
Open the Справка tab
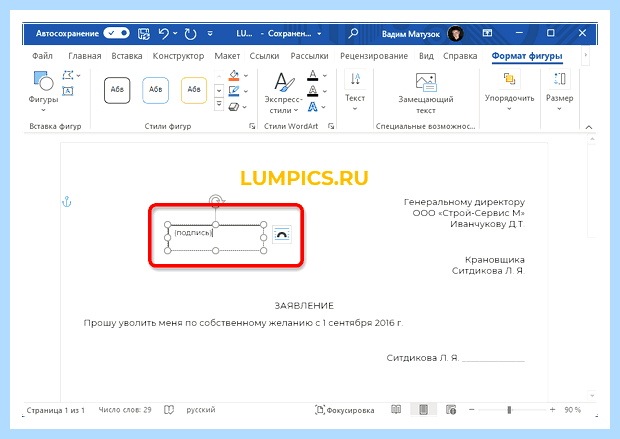click(460, 56)
